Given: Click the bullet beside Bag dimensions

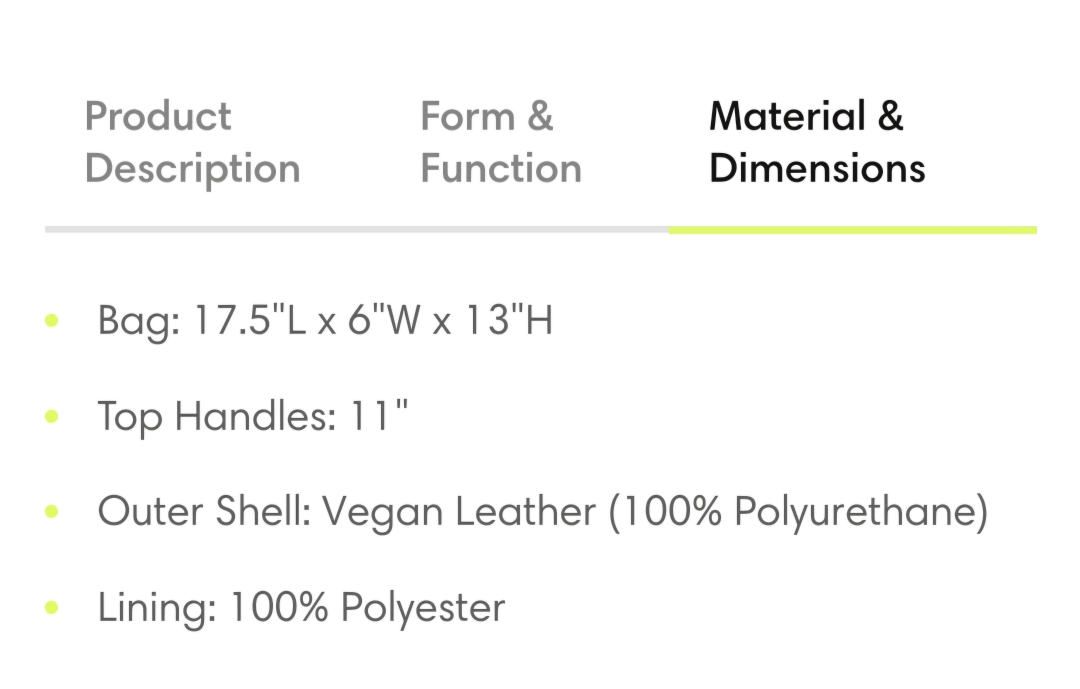Looking at the screenshot, I should tap(52, 320).
